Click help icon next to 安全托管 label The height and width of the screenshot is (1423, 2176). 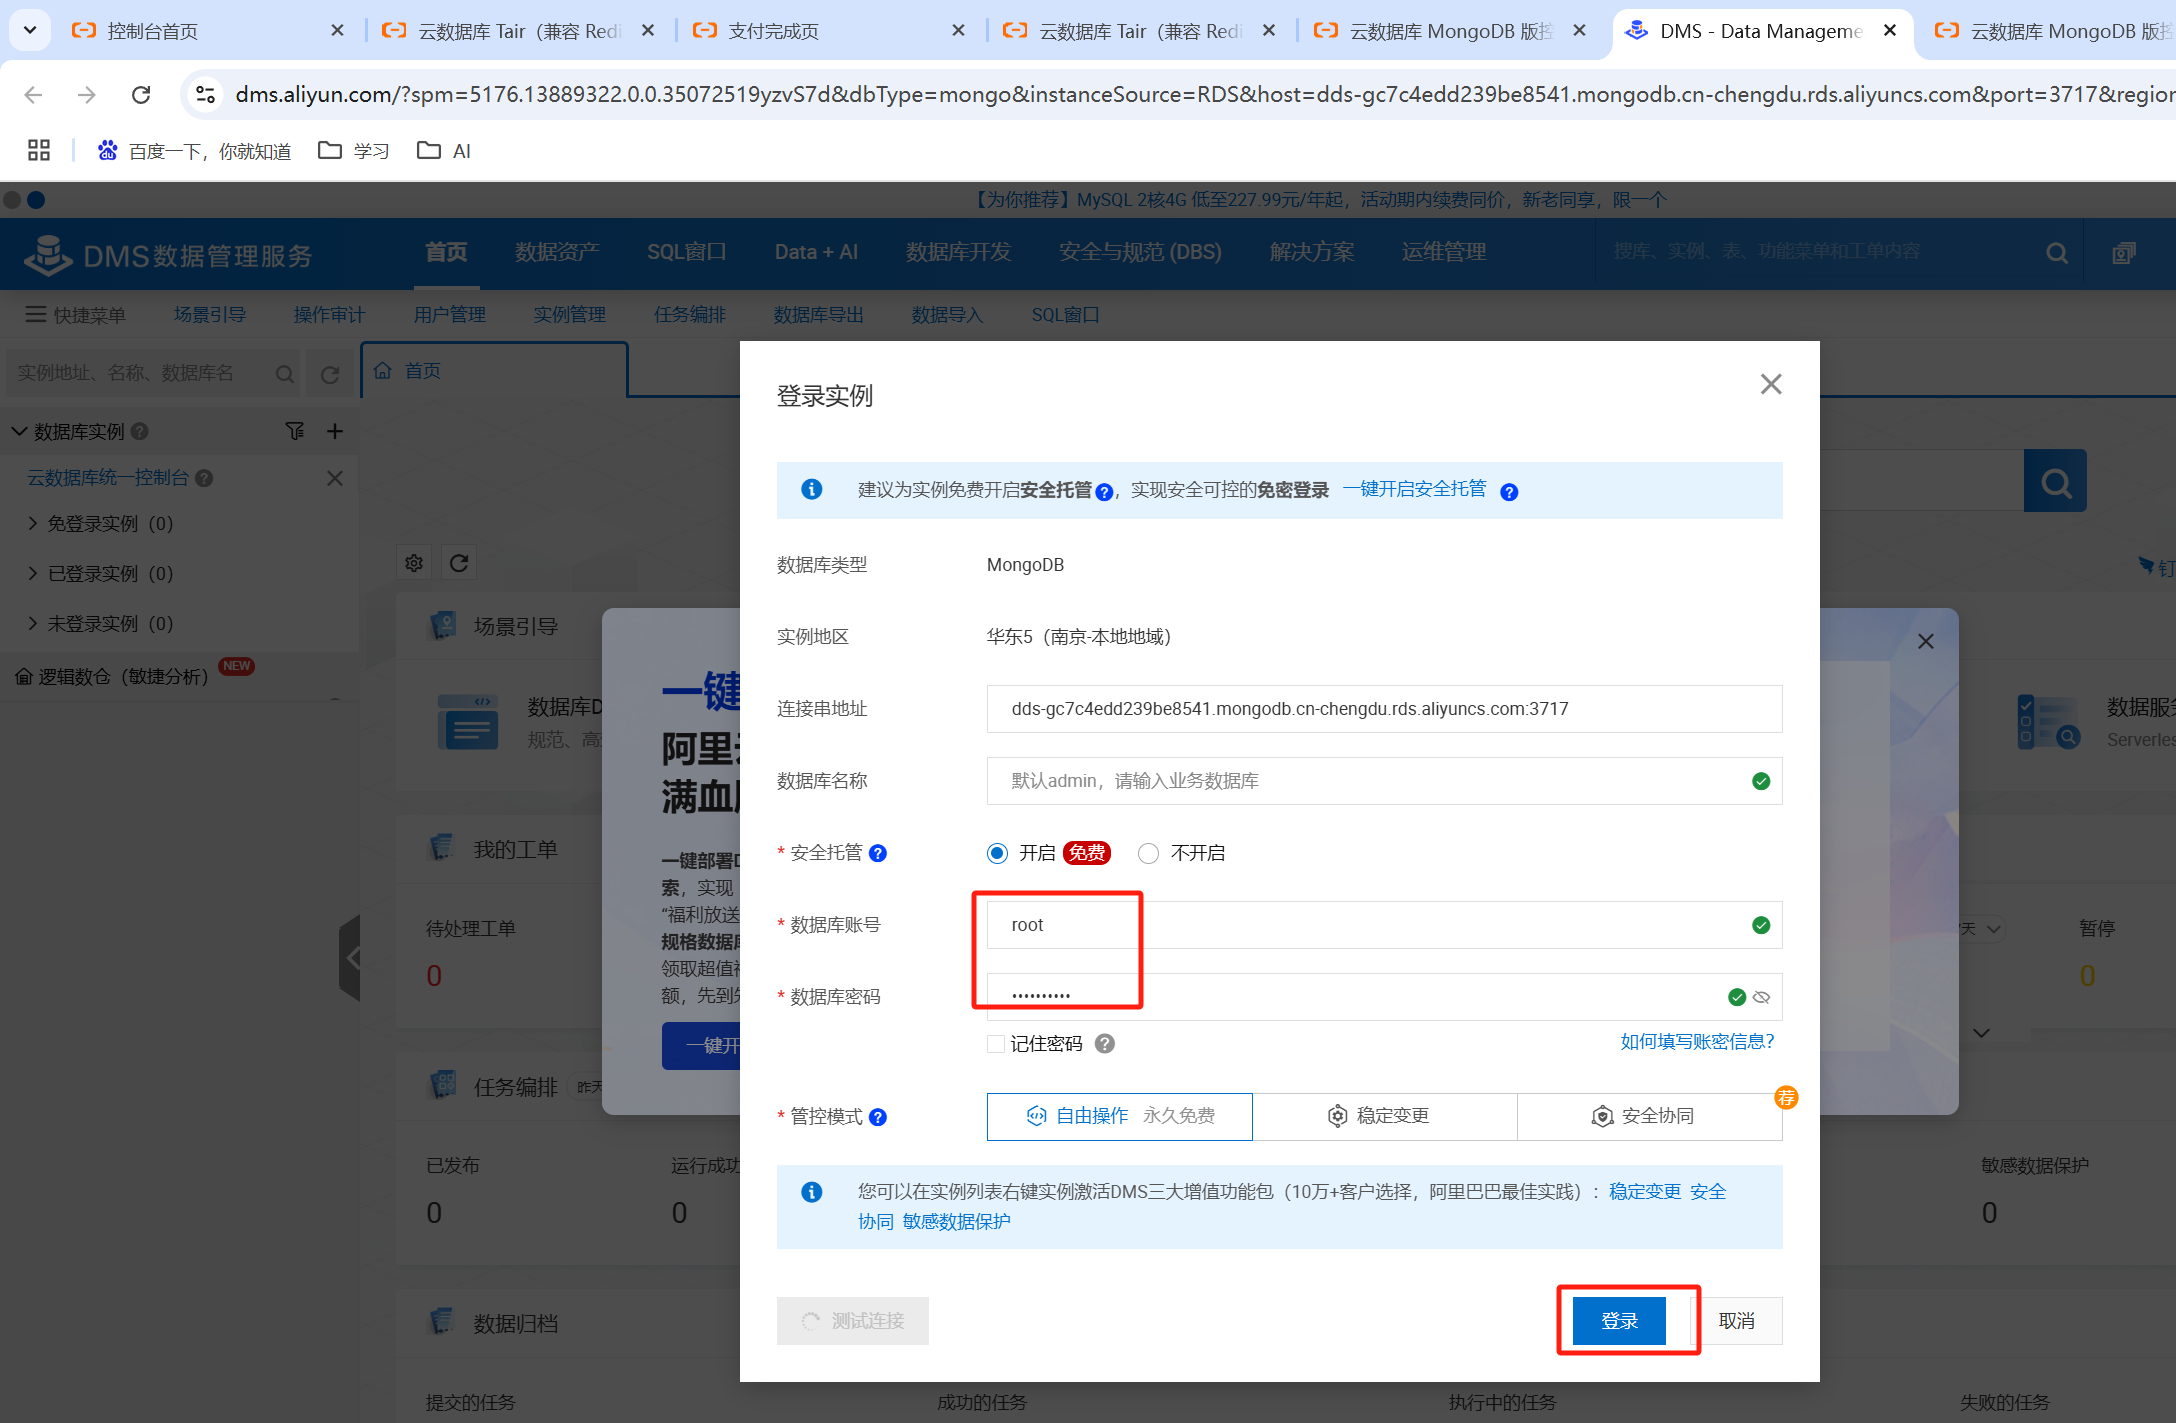(x=878, y=853)
